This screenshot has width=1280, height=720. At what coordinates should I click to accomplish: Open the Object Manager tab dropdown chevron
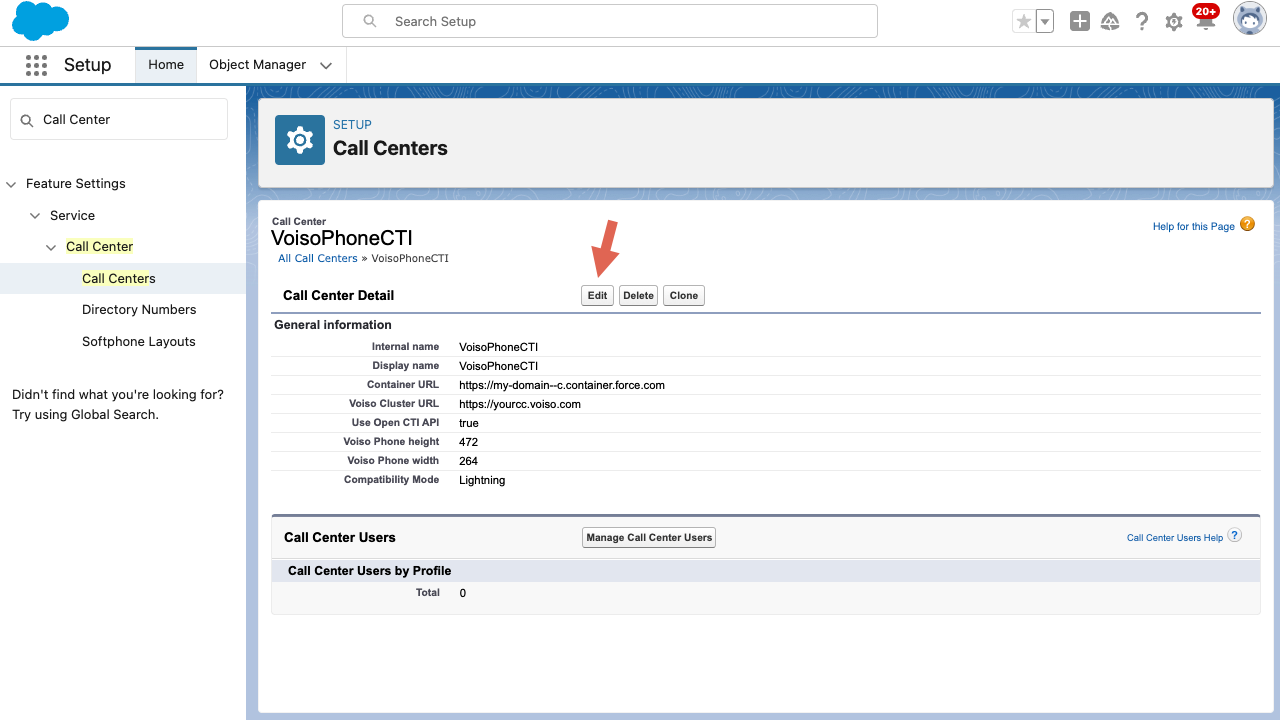(x=326, y=66)
